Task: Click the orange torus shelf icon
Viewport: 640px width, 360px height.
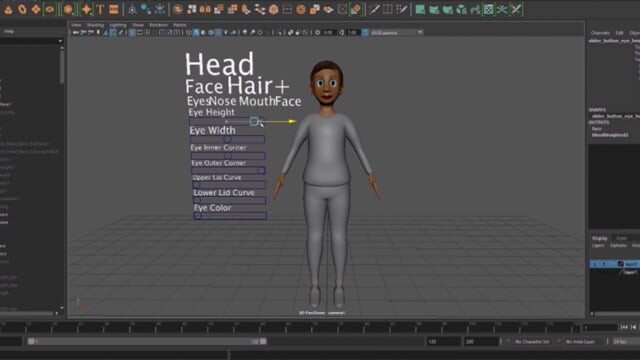Action: coord(22,9)
